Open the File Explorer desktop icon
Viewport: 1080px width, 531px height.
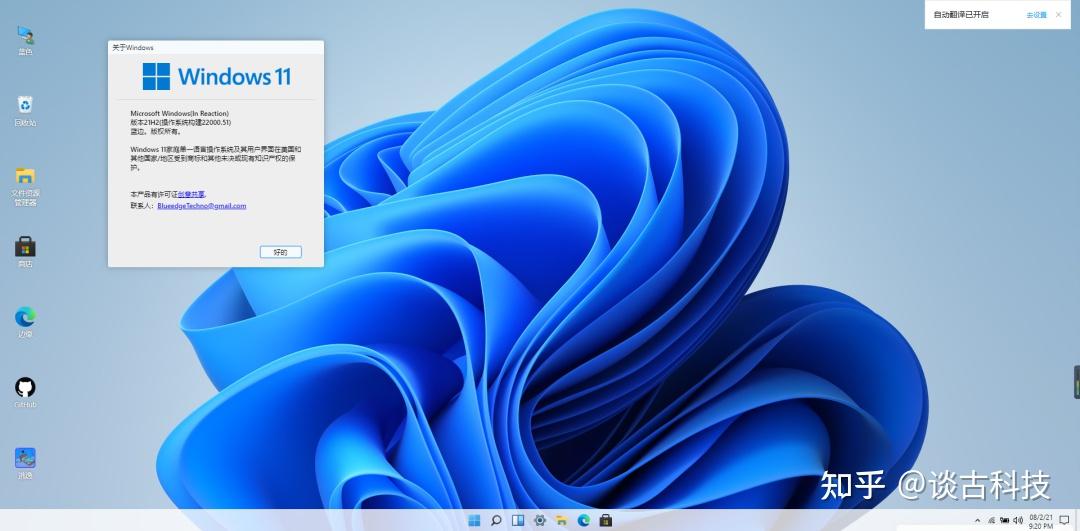25,186
